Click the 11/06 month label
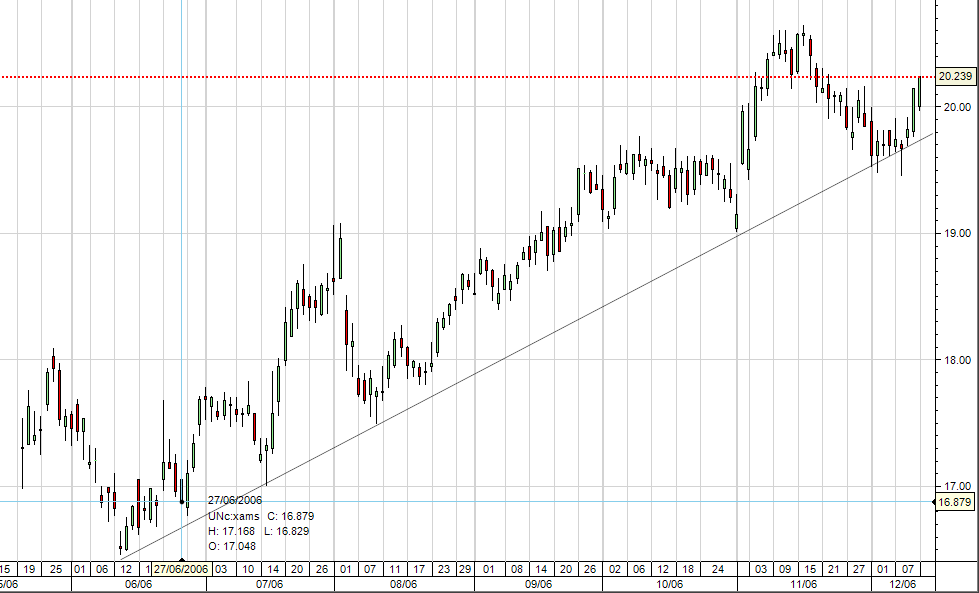The width and height of the screenshot is (979, 593). (804, 584)
